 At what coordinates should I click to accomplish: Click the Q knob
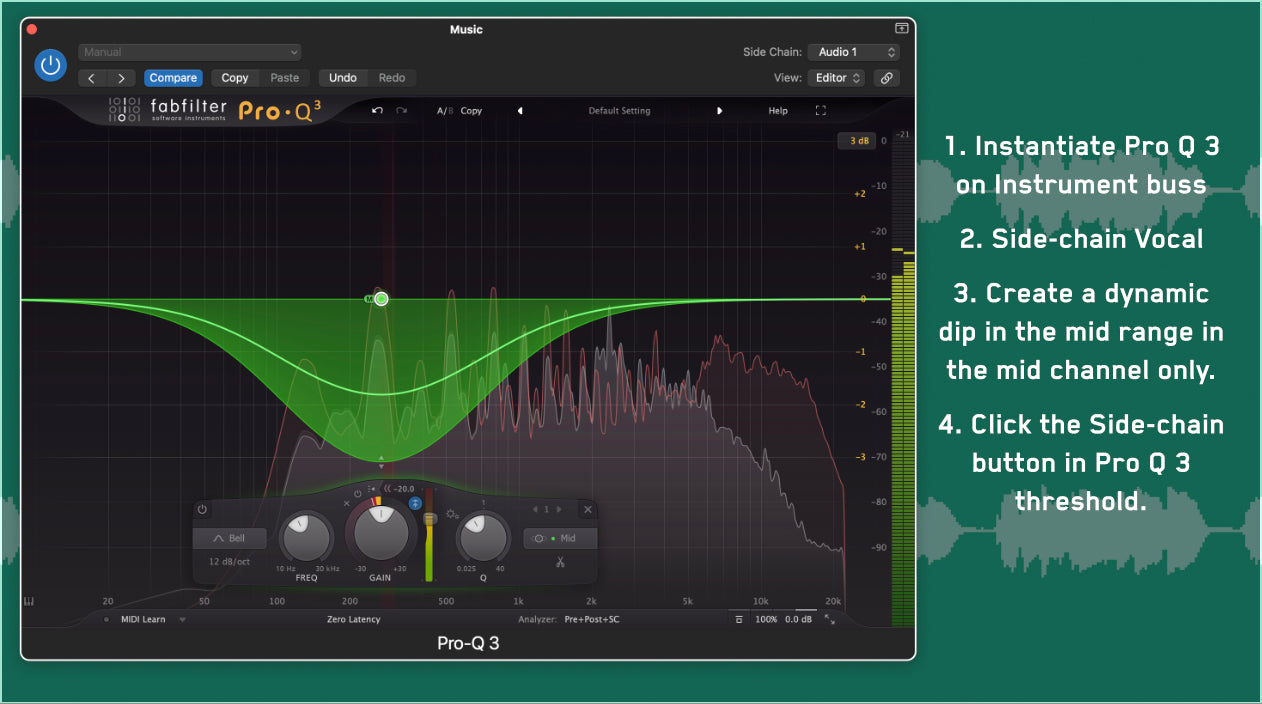pos(483,537)
